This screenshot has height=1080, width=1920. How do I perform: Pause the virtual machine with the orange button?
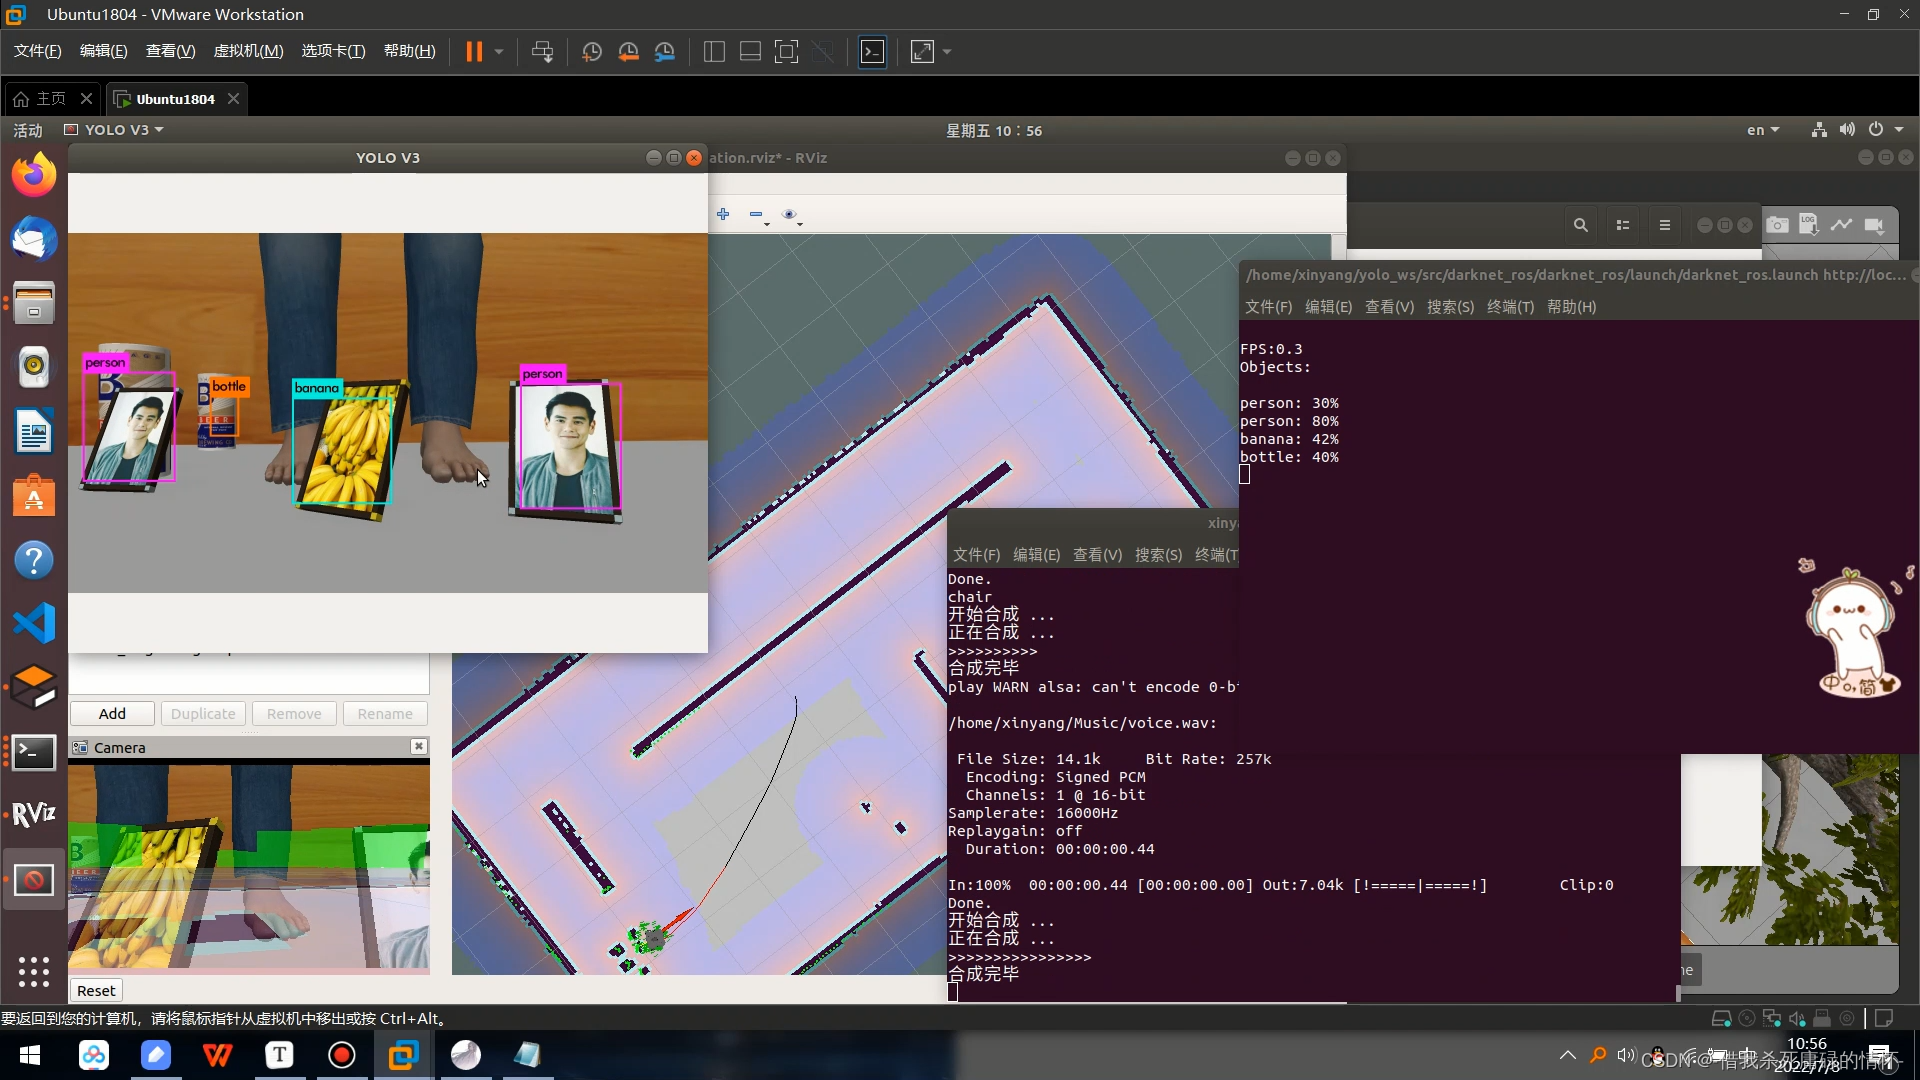tap(474, 51)
